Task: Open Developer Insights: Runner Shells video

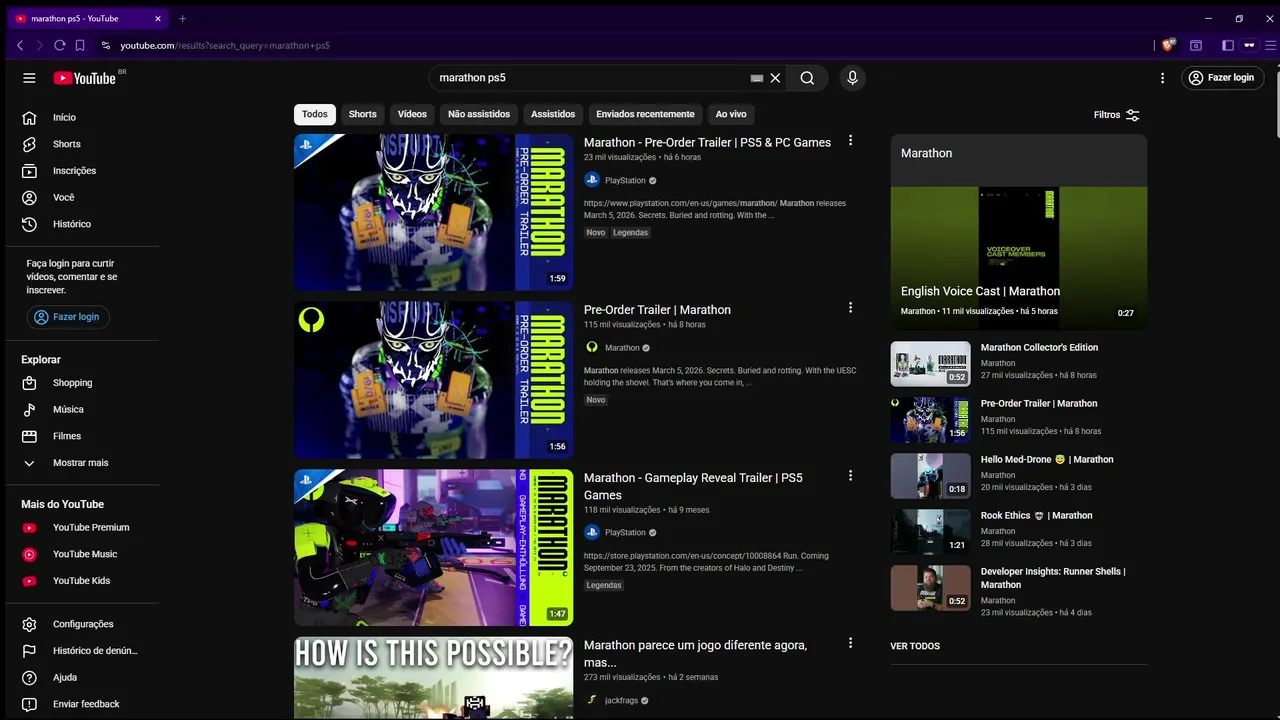Action: (x=1053, y=578)
